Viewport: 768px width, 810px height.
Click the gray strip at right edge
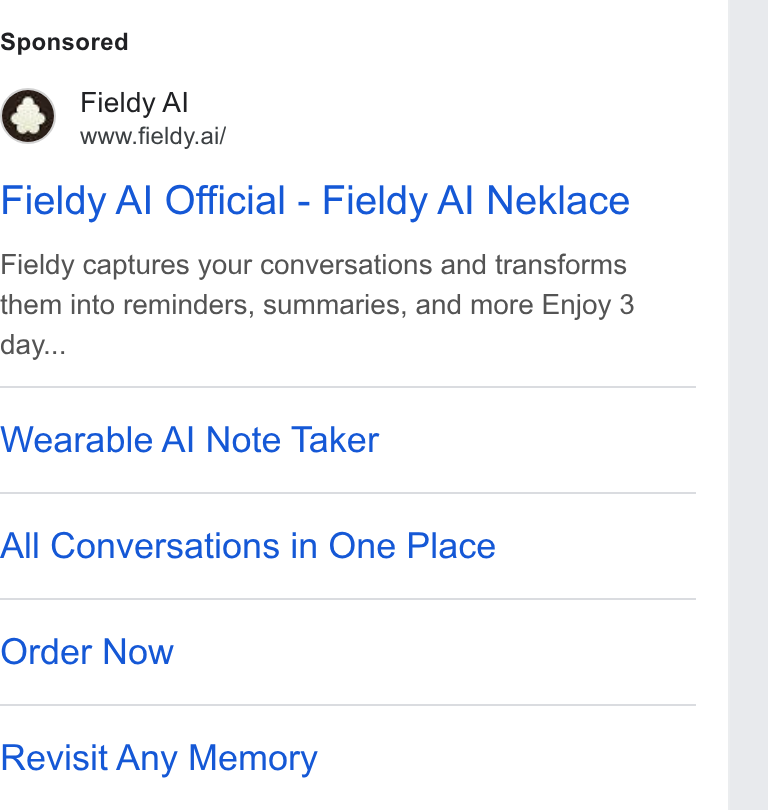point(748,405)
